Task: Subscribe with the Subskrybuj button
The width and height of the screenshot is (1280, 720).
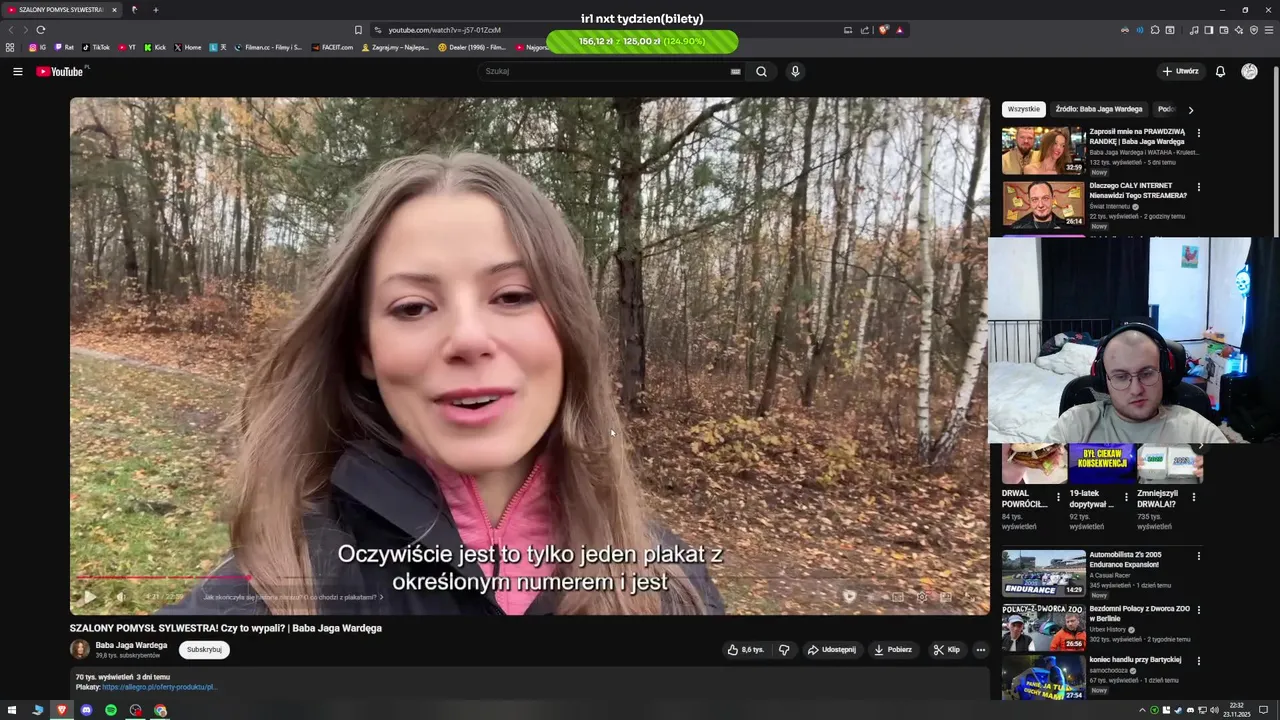Action: tap(204, 650)
